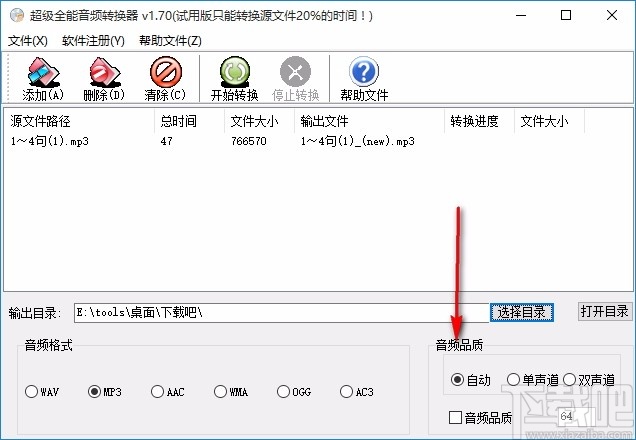
Task: Click the 总时间 column header
Action: [x=189, y=121]
